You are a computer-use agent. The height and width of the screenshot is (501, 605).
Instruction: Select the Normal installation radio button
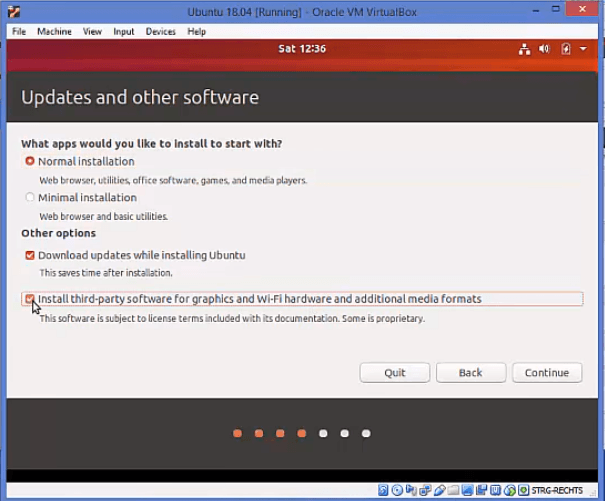click(x=30, y=161)
